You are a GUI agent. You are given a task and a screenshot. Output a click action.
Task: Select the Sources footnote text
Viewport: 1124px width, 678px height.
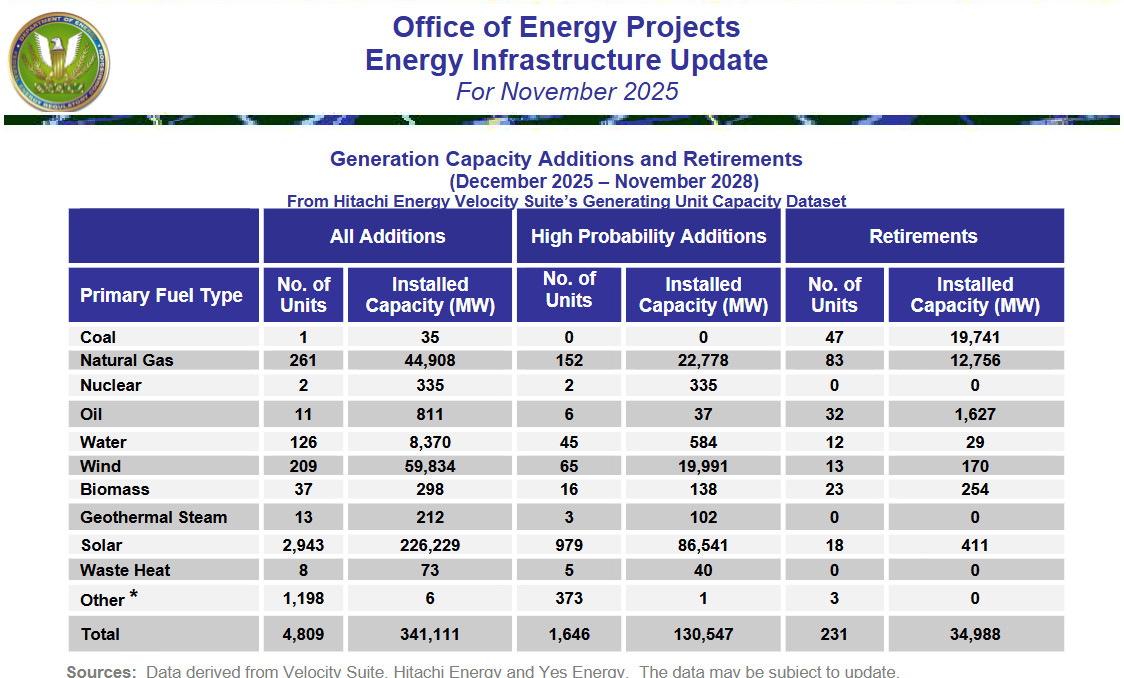click(483, 671)
